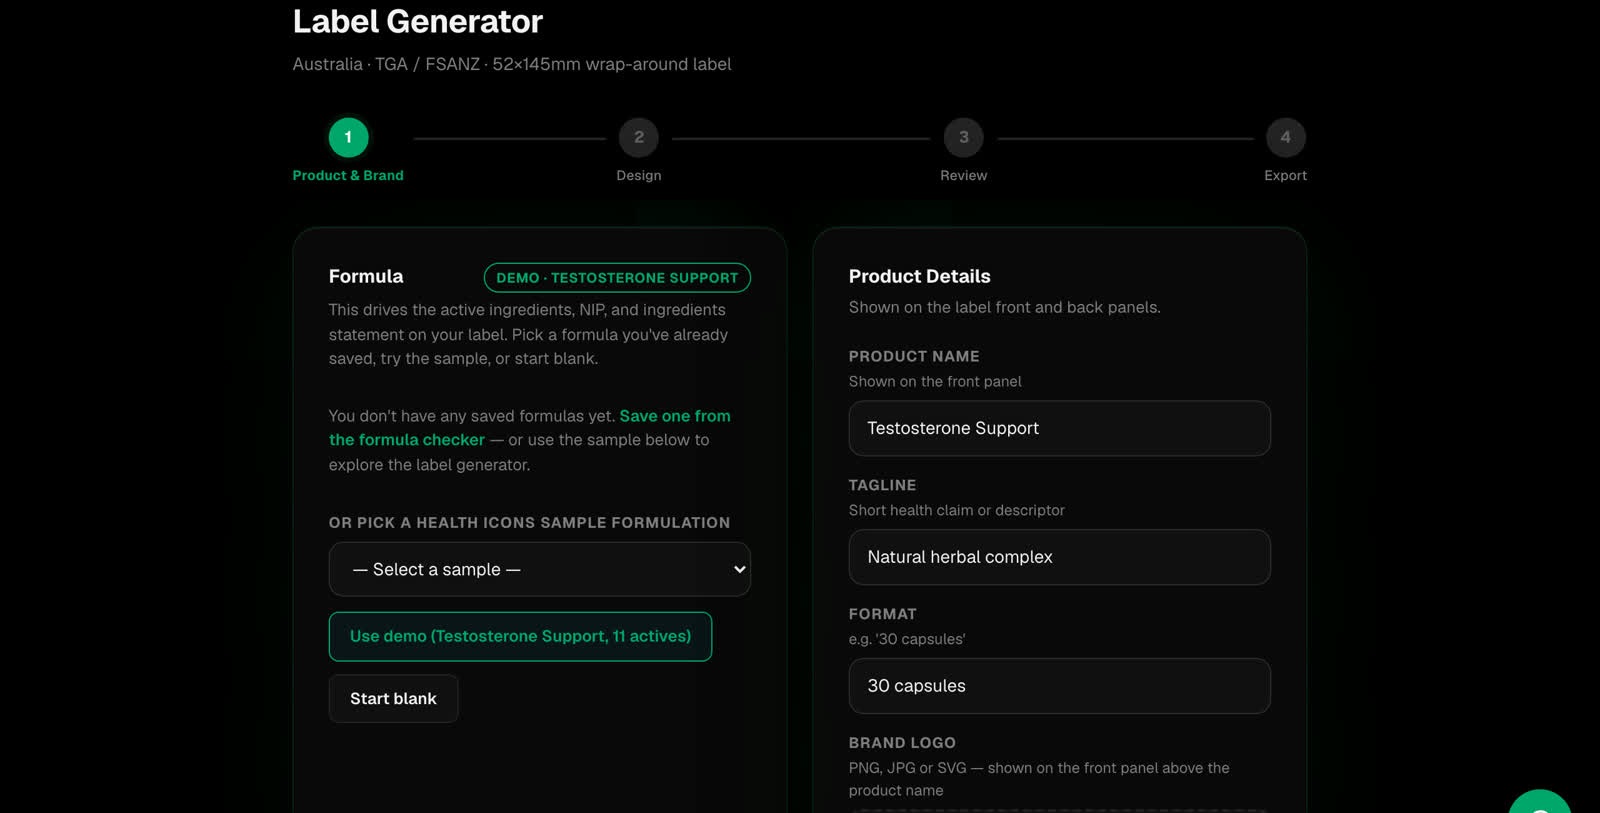1600x813 pixels.
Task: Click the TAGLINE field label
Action: 882,485
